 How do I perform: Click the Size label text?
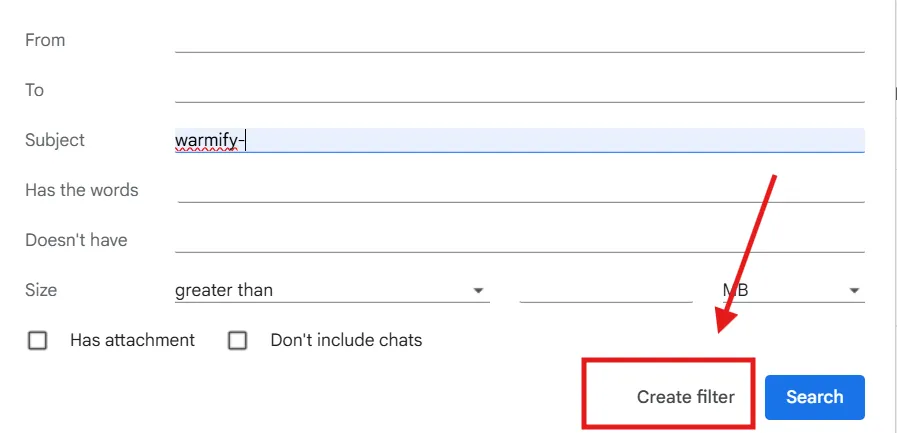click(x=41, y=290)
